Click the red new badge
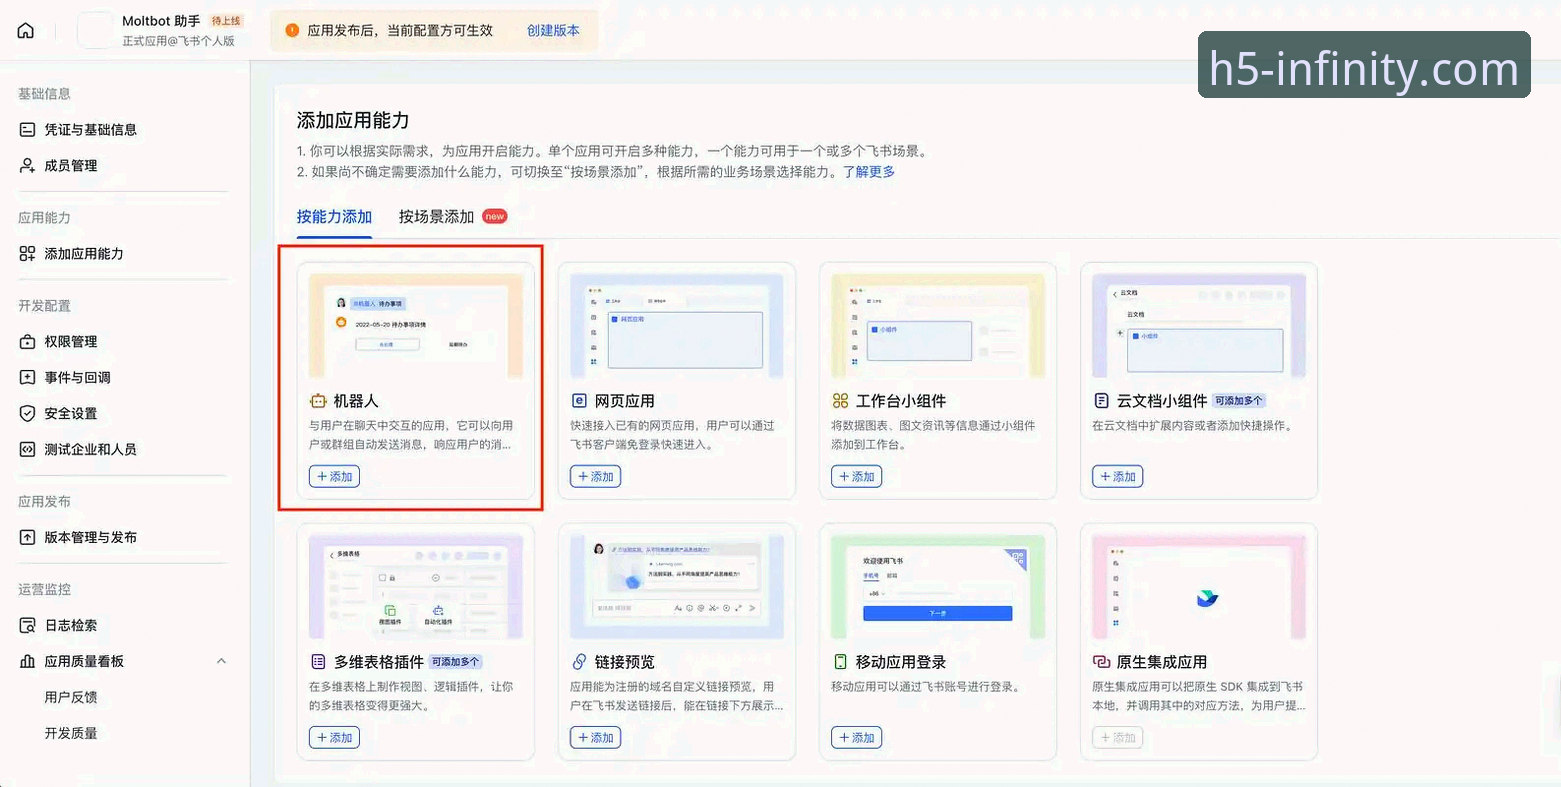This screenshot has height=787, width=1561. click(x=495, y=216)
